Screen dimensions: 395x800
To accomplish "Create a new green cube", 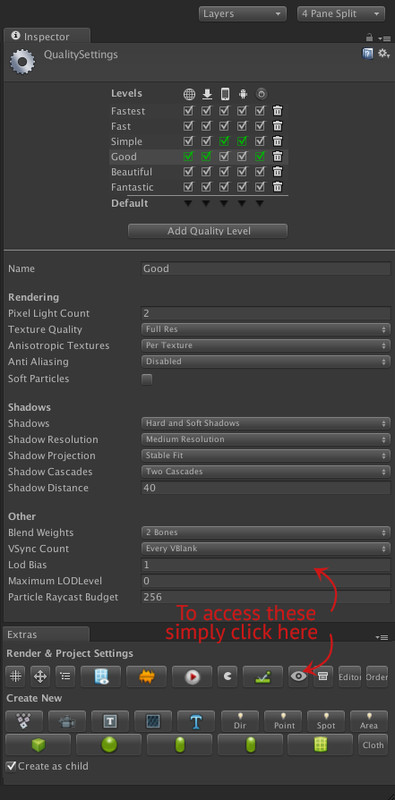I will (38, 745).
